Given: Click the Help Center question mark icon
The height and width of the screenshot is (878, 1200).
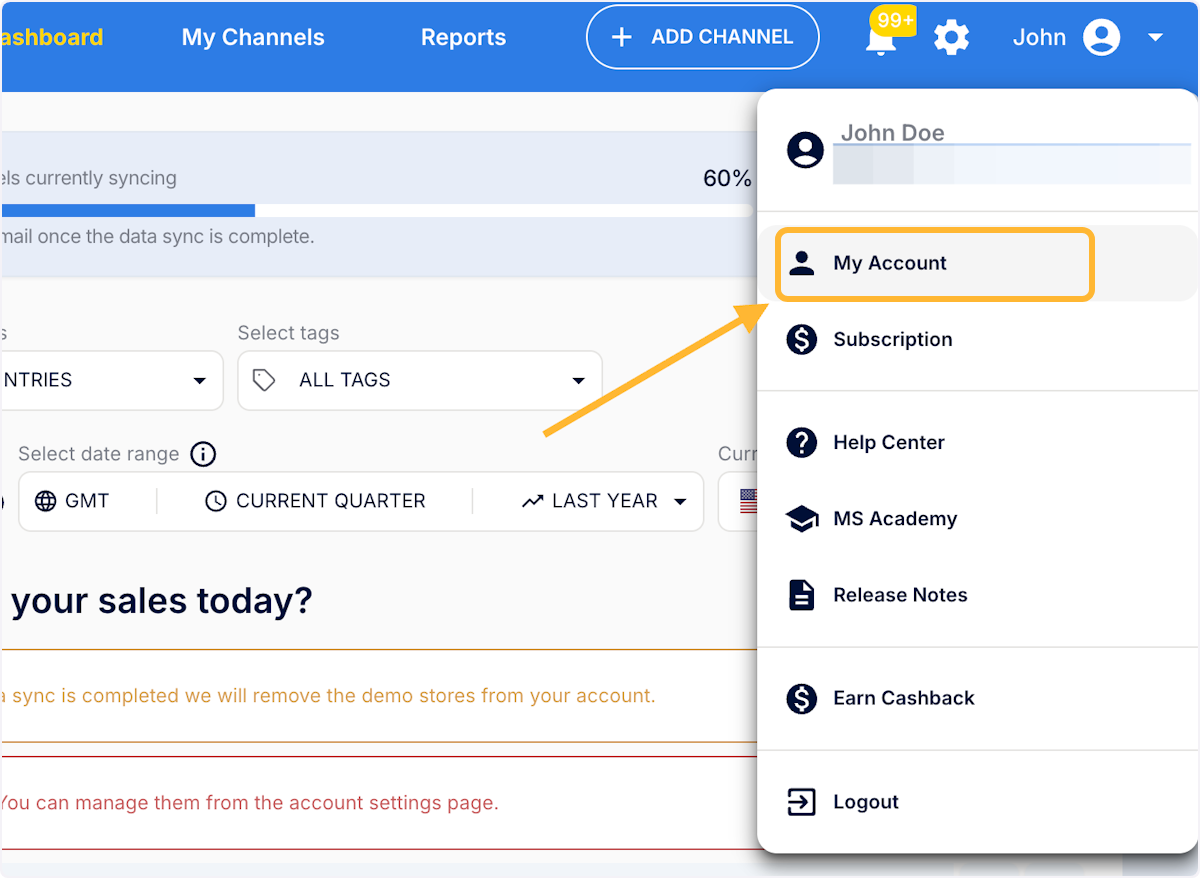Looking at the screenshot, I should coord(801,442).
